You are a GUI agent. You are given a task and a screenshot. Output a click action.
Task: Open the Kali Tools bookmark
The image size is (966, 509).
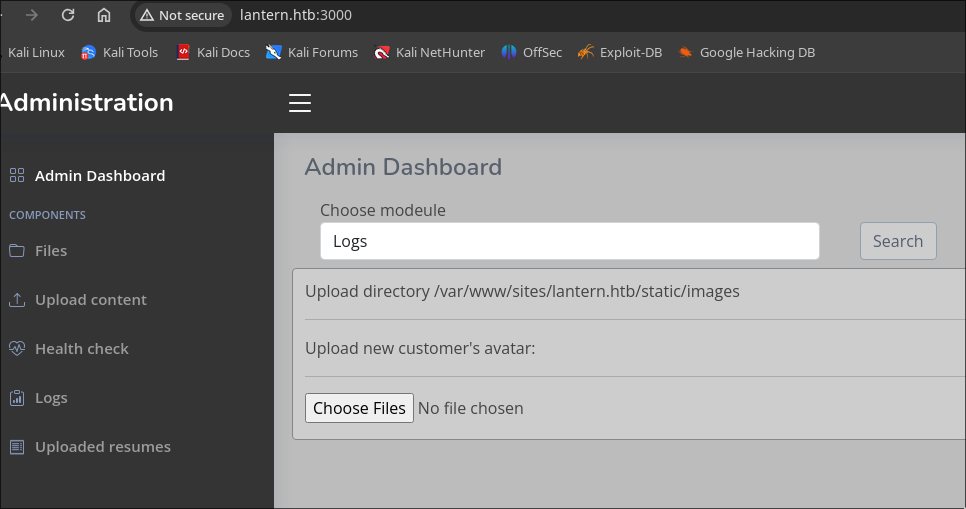coord(120,52)
